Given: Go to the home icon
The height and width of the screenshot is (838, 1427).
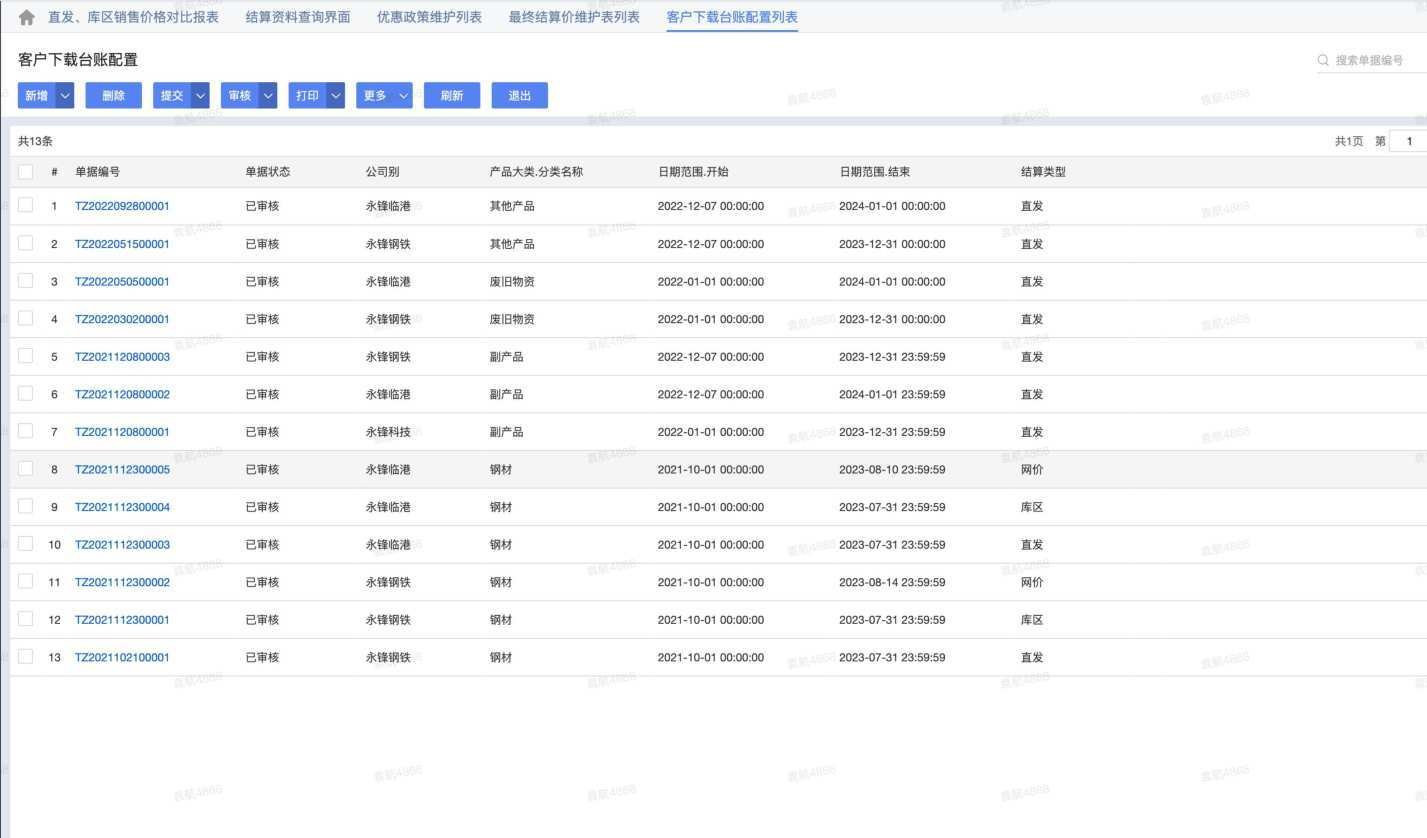Looking at the screenshot, I should pyautogui.click(x=27, y=17).
